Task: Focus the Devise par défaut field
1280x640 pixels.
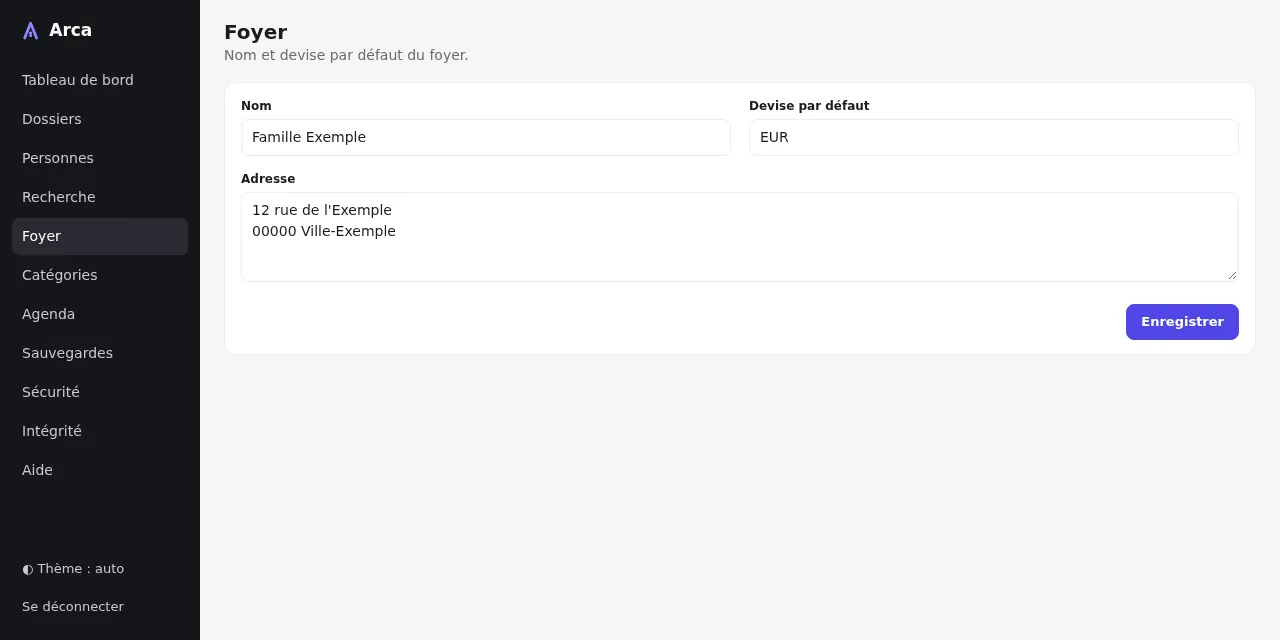Action: point(994,137)
